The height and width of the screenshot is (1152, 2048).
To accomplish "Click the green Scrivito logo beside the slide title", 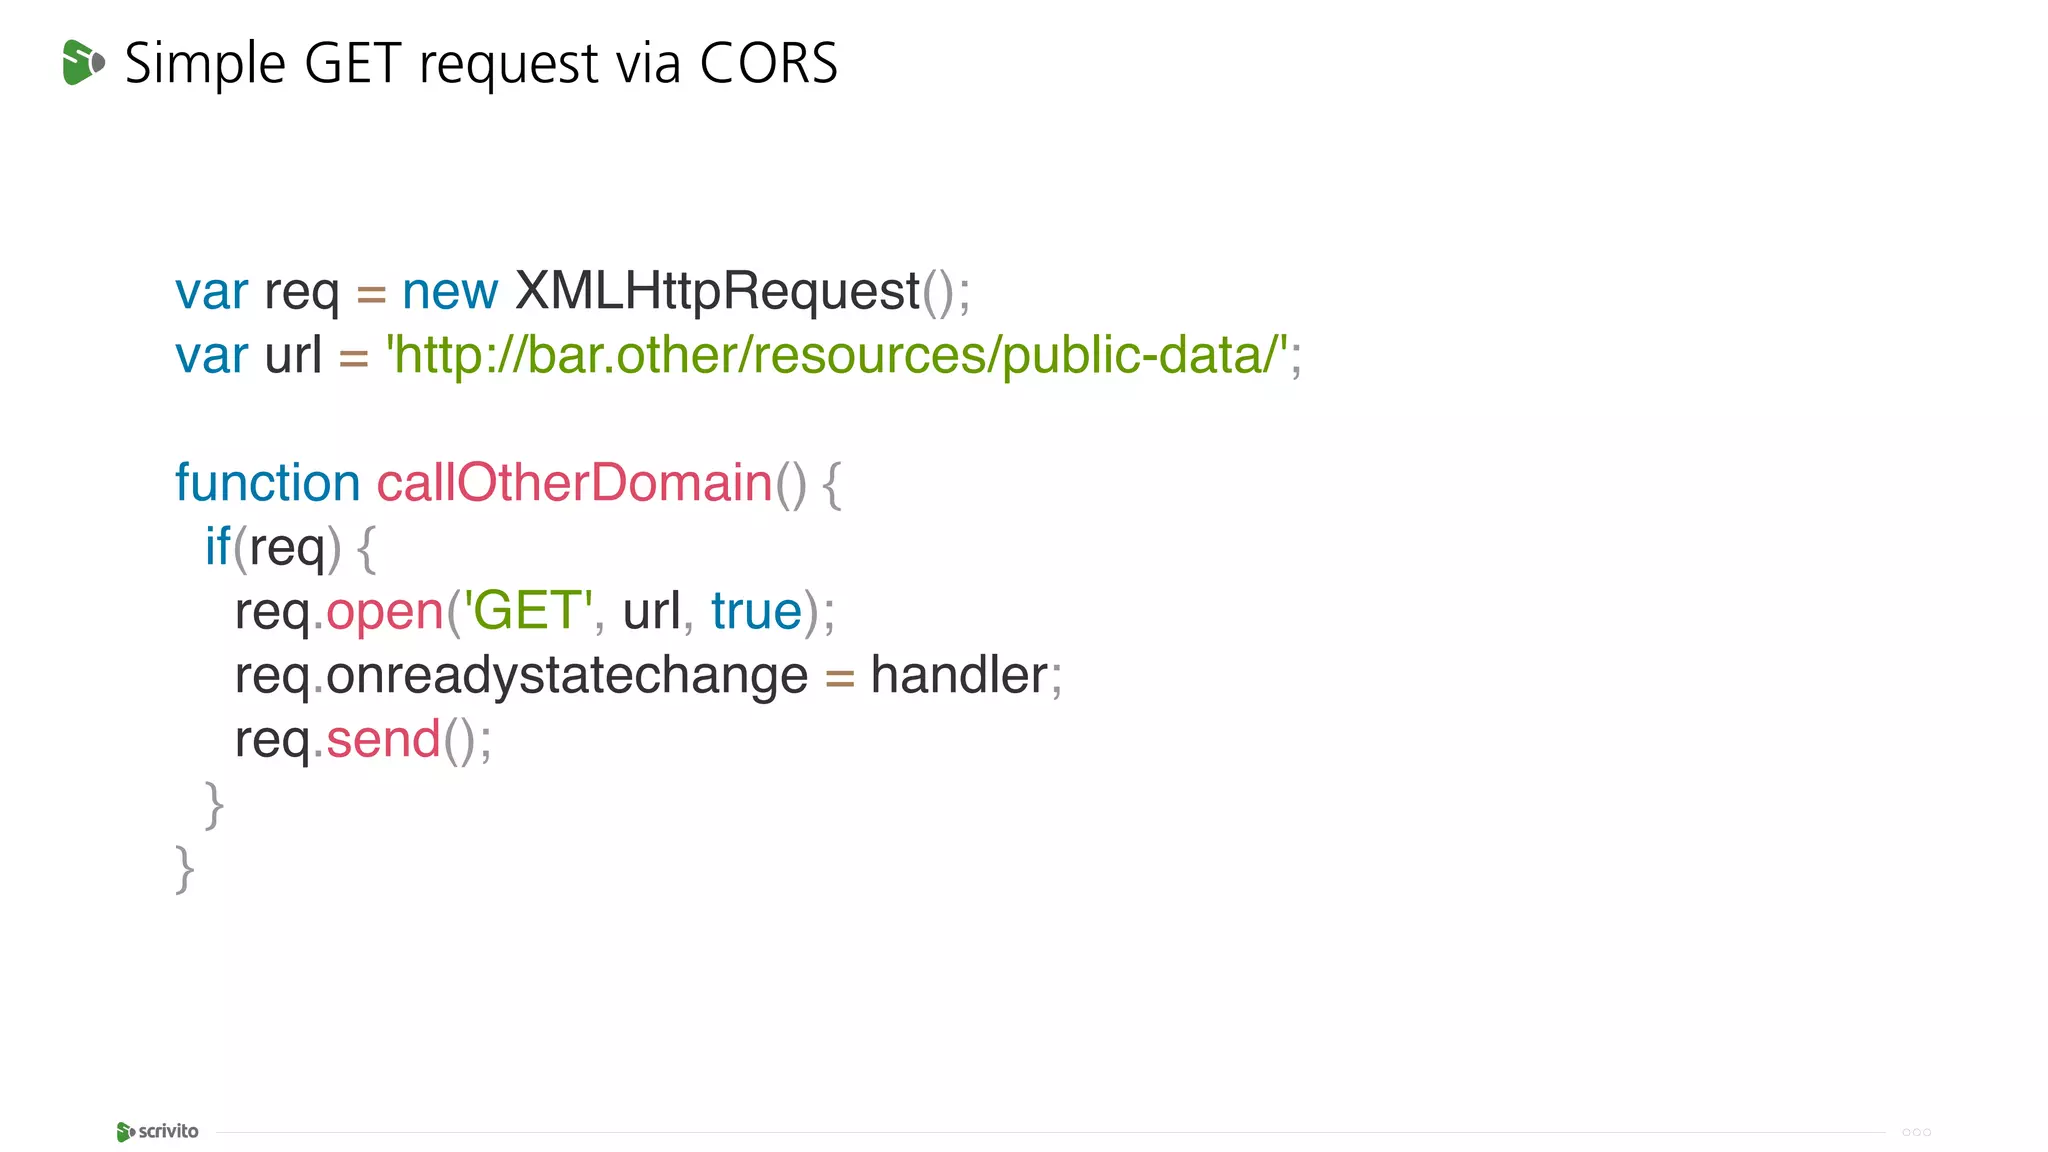I will [83, 62].
